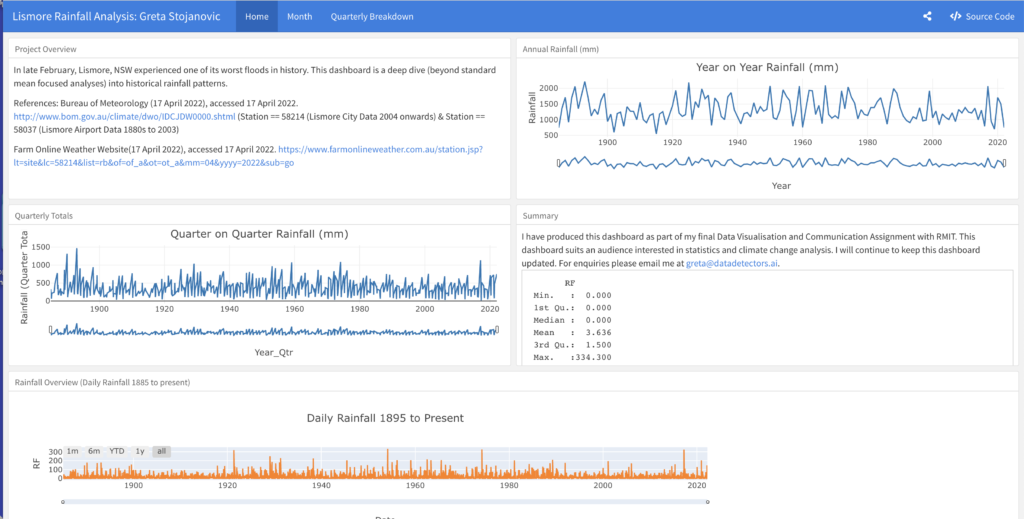The width and height of the screenshot is (1024, 519).
Task: Open the Month tab
Action: (299, 16)
